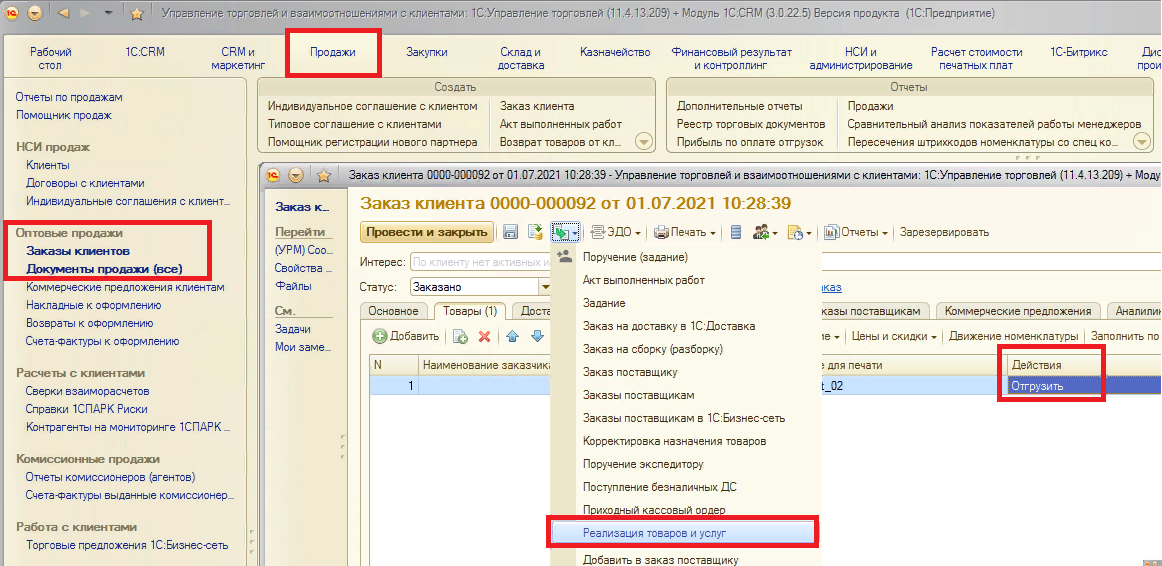Click the copy row icon next to Добавить

[460, 337]
